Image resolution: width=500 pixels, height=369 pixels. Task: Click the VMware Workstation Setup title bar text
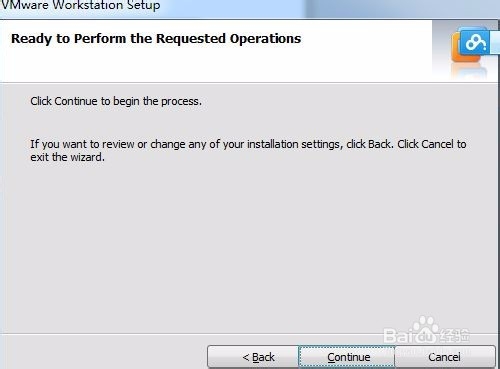[80, 5]
